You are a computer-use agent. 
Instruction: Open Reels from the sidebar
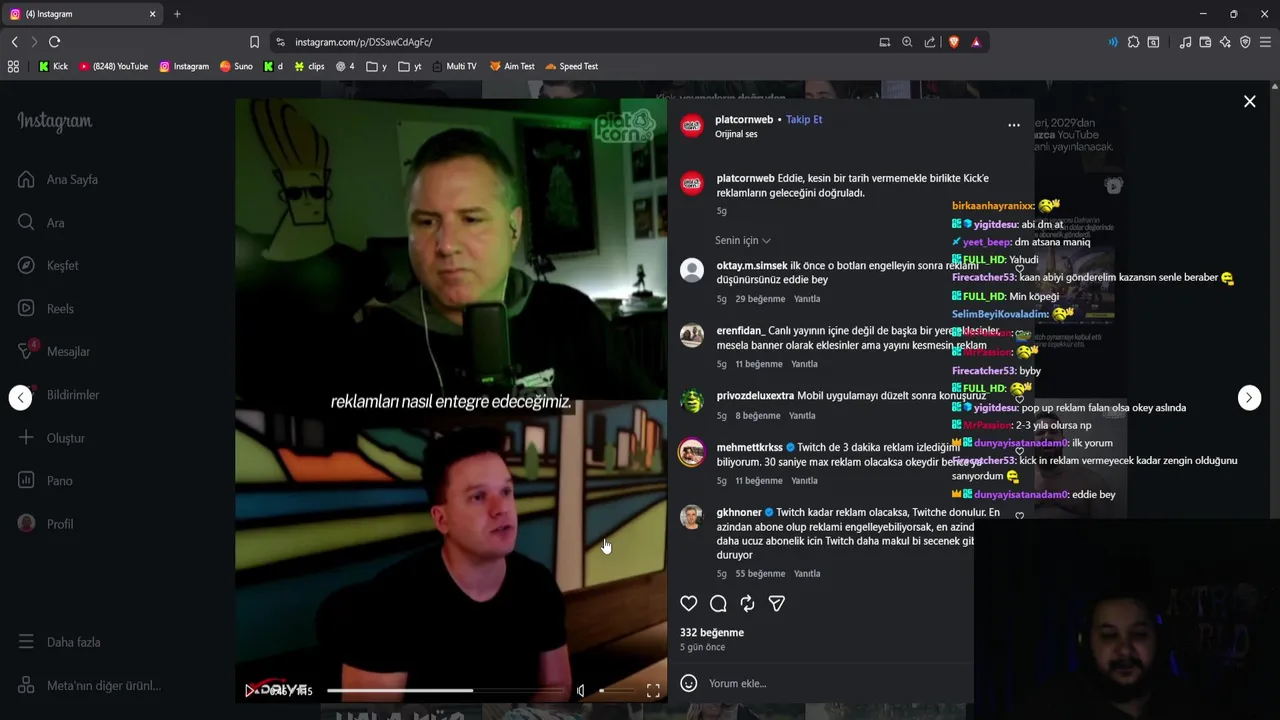pyautogui.click(x=46, y=309)
